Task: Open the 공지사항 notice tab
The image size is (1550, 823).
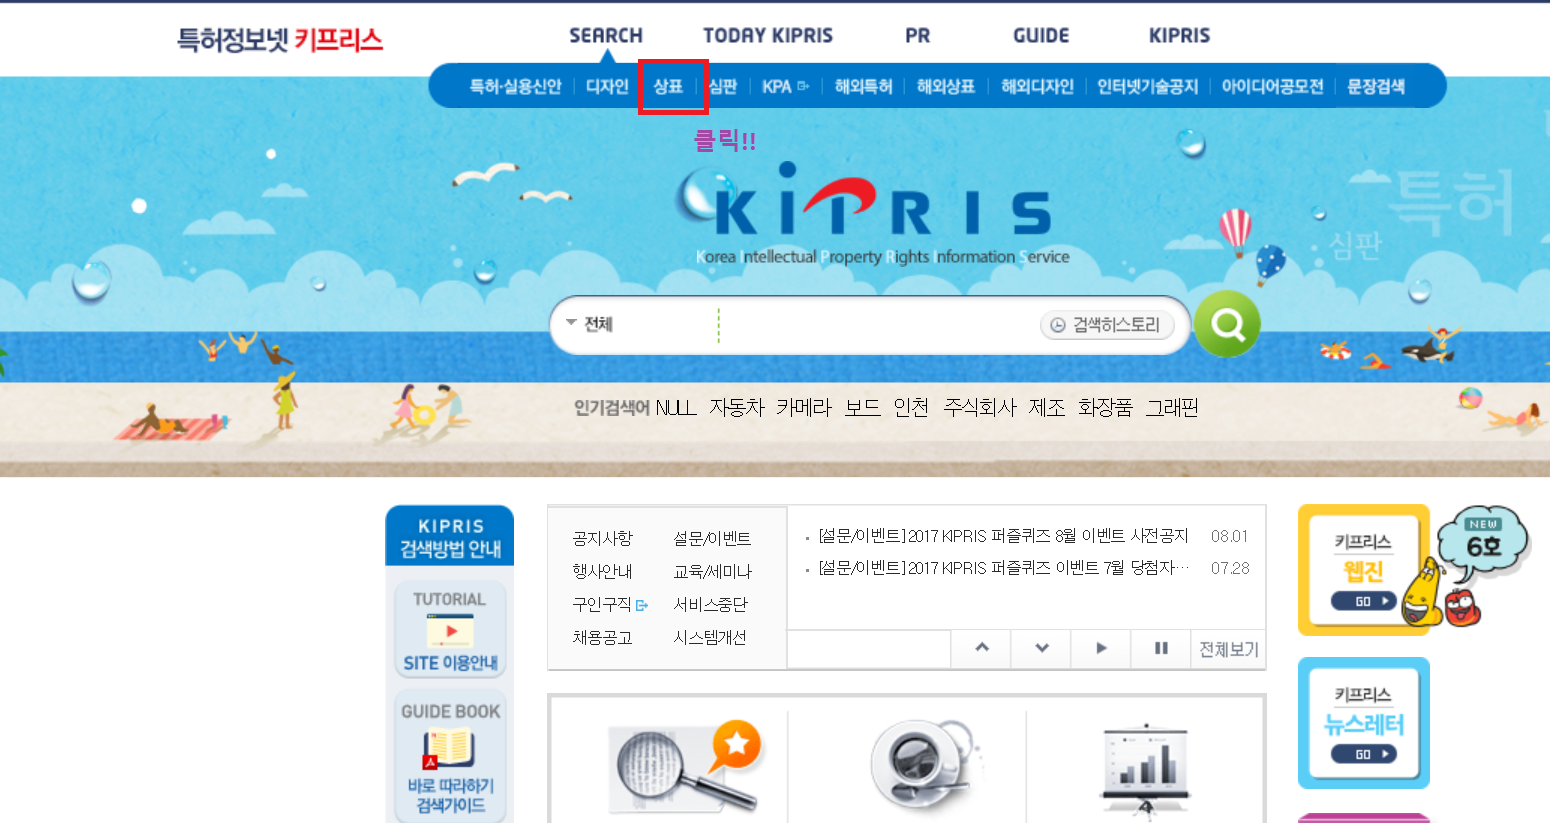Action: click(602, 538)
